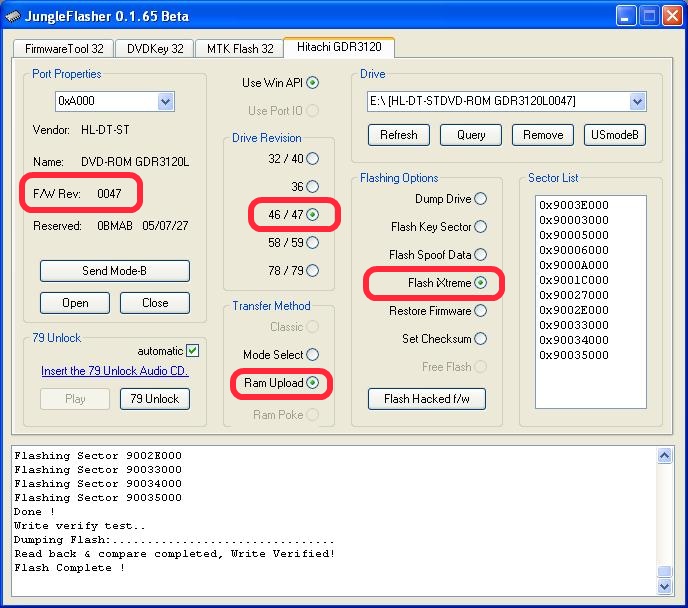Select sector 0x90034000 in Sector List
The width and height of the screenshot is (688, 608).
coord(573,340)
